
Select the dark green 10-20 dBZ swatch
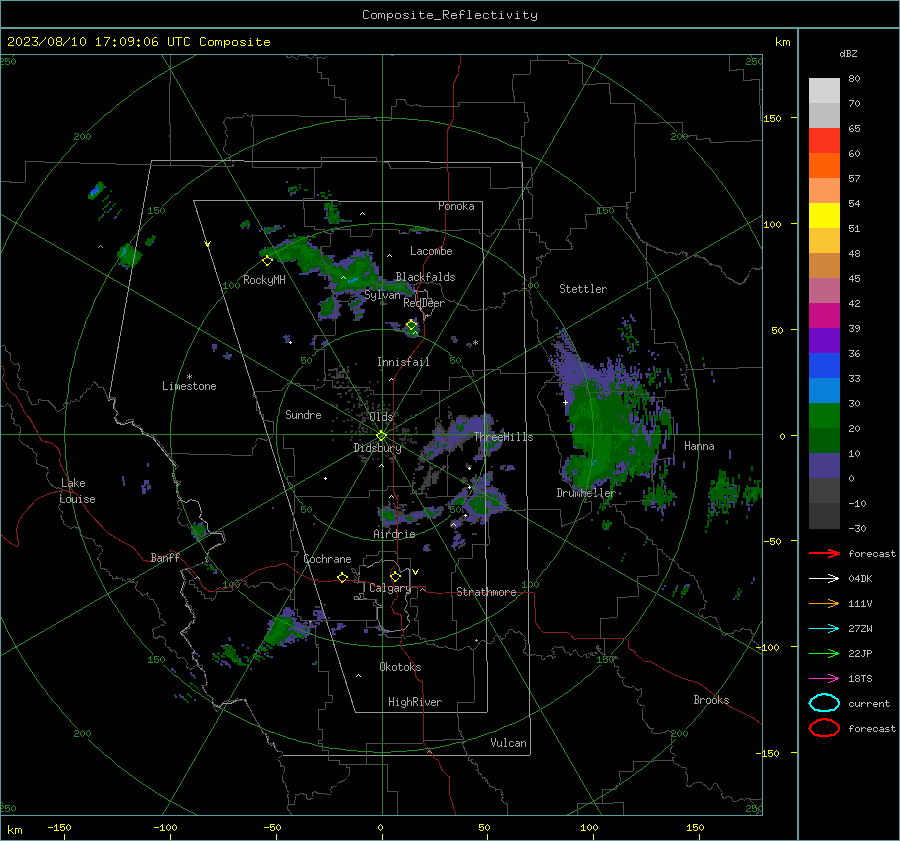click(x=824, y=440)
